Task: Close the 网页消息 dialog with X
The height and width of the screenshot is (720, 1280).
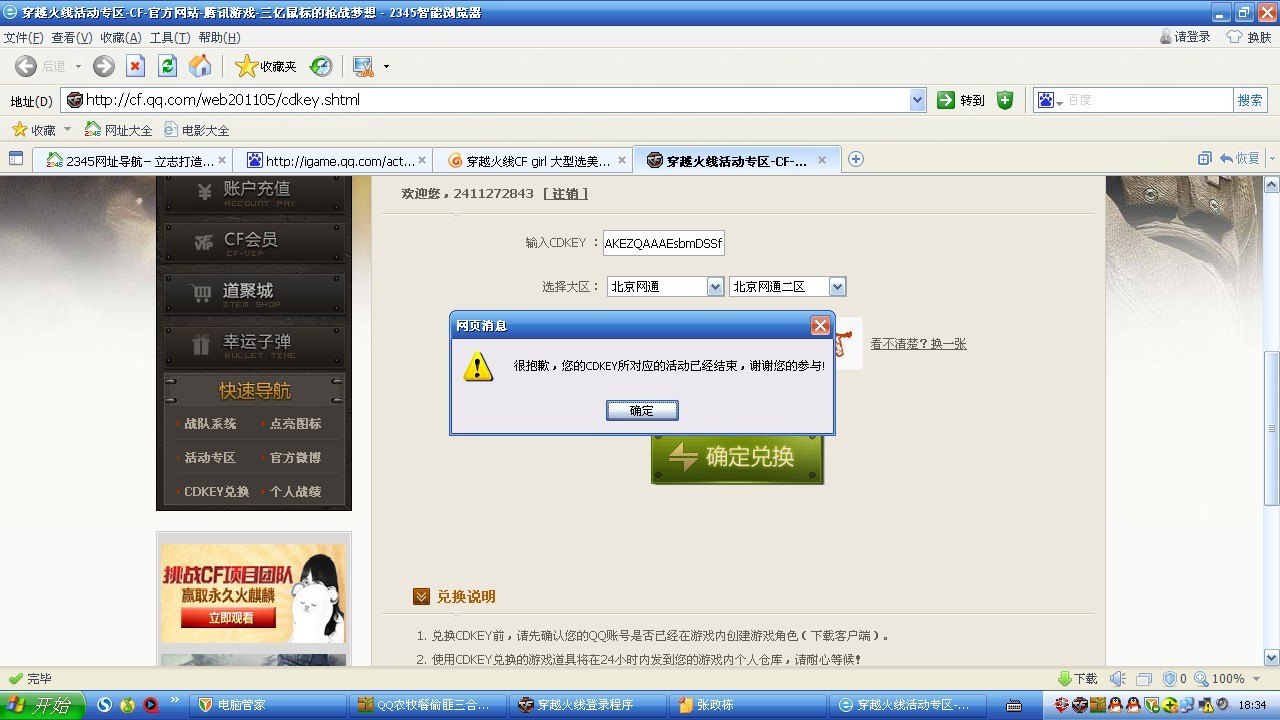Action: pos(820,325)
